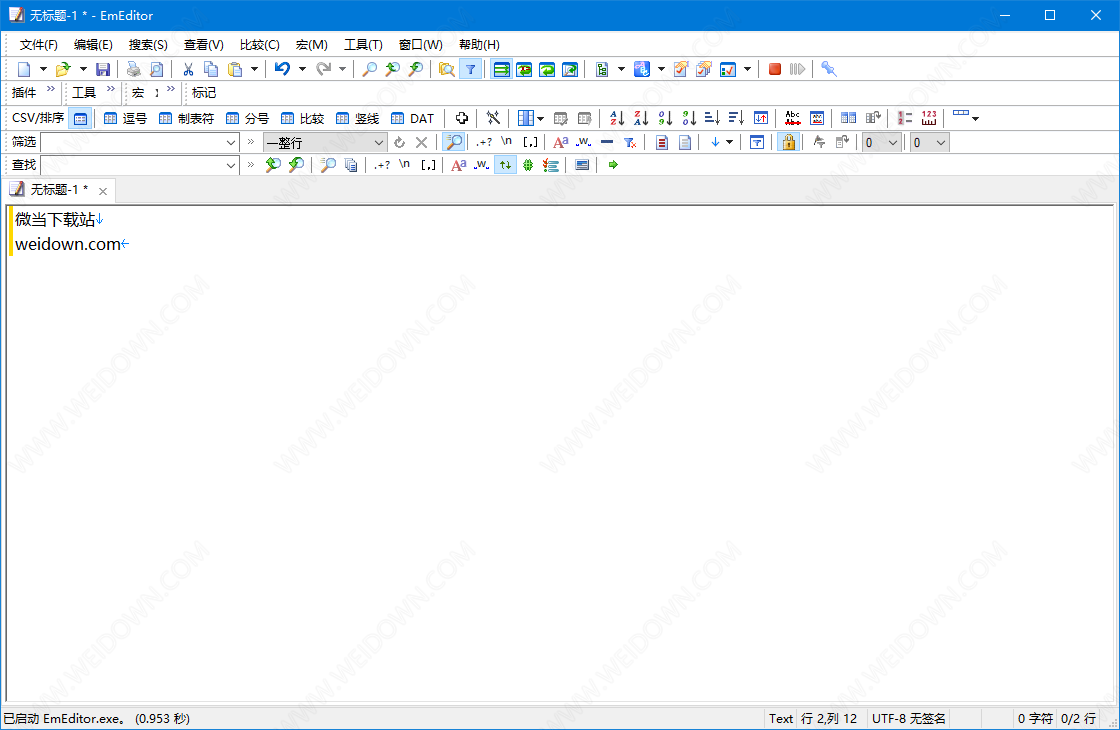Click the UTF-8 无签名 encoding in status bar
The width and height of the screenshot is (1120, 730).
tap(908, 718)
